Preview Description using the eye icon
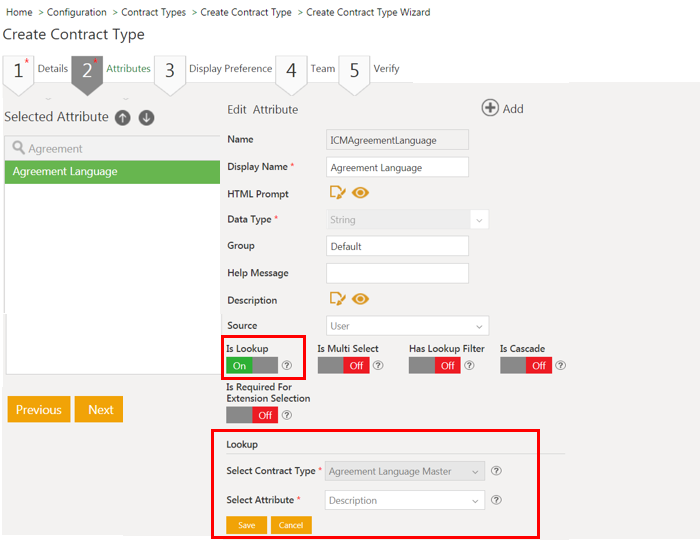Screen dimensions: 700x546 click(361, 299)
